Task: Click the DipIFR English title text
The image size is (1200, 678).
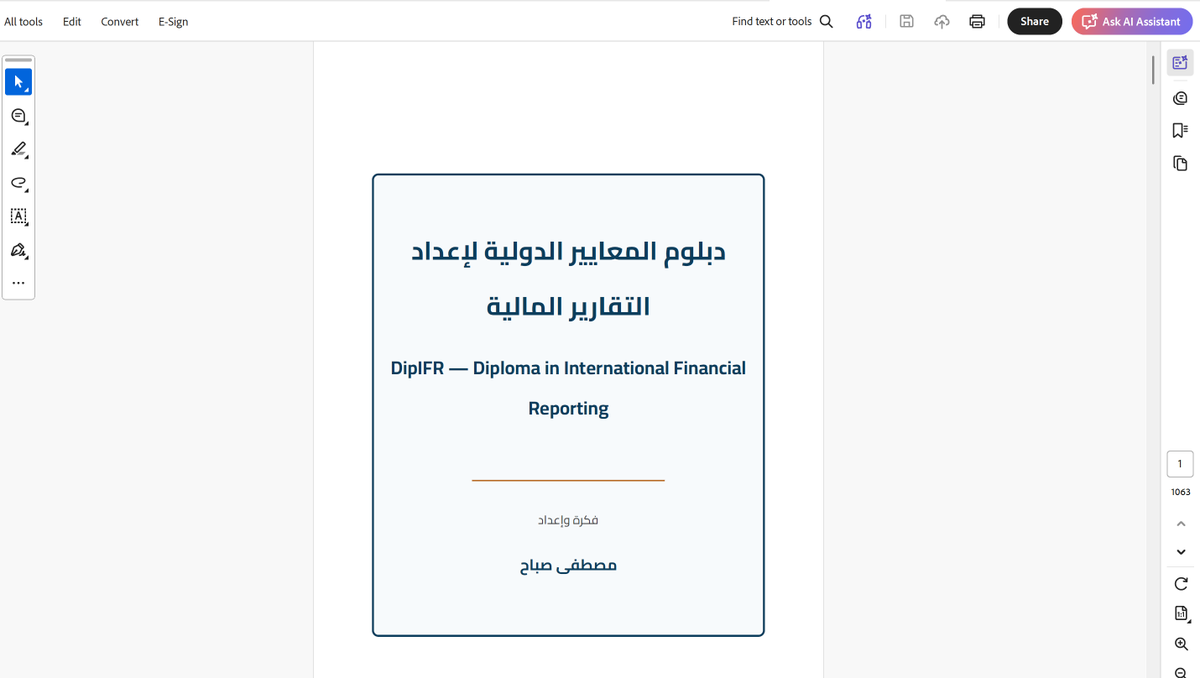Action: click(568, 388)
